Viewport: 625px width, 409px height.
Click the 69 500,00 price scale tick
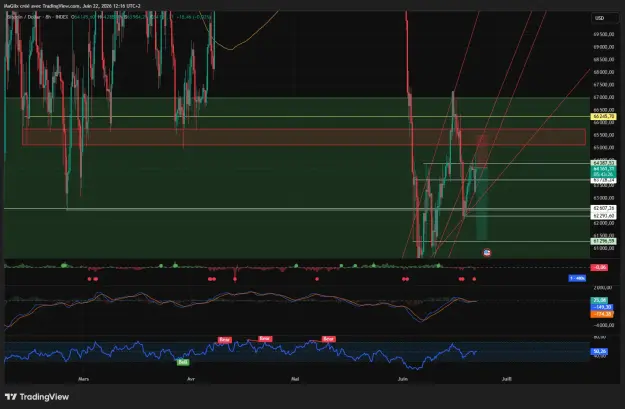point(603,34)
